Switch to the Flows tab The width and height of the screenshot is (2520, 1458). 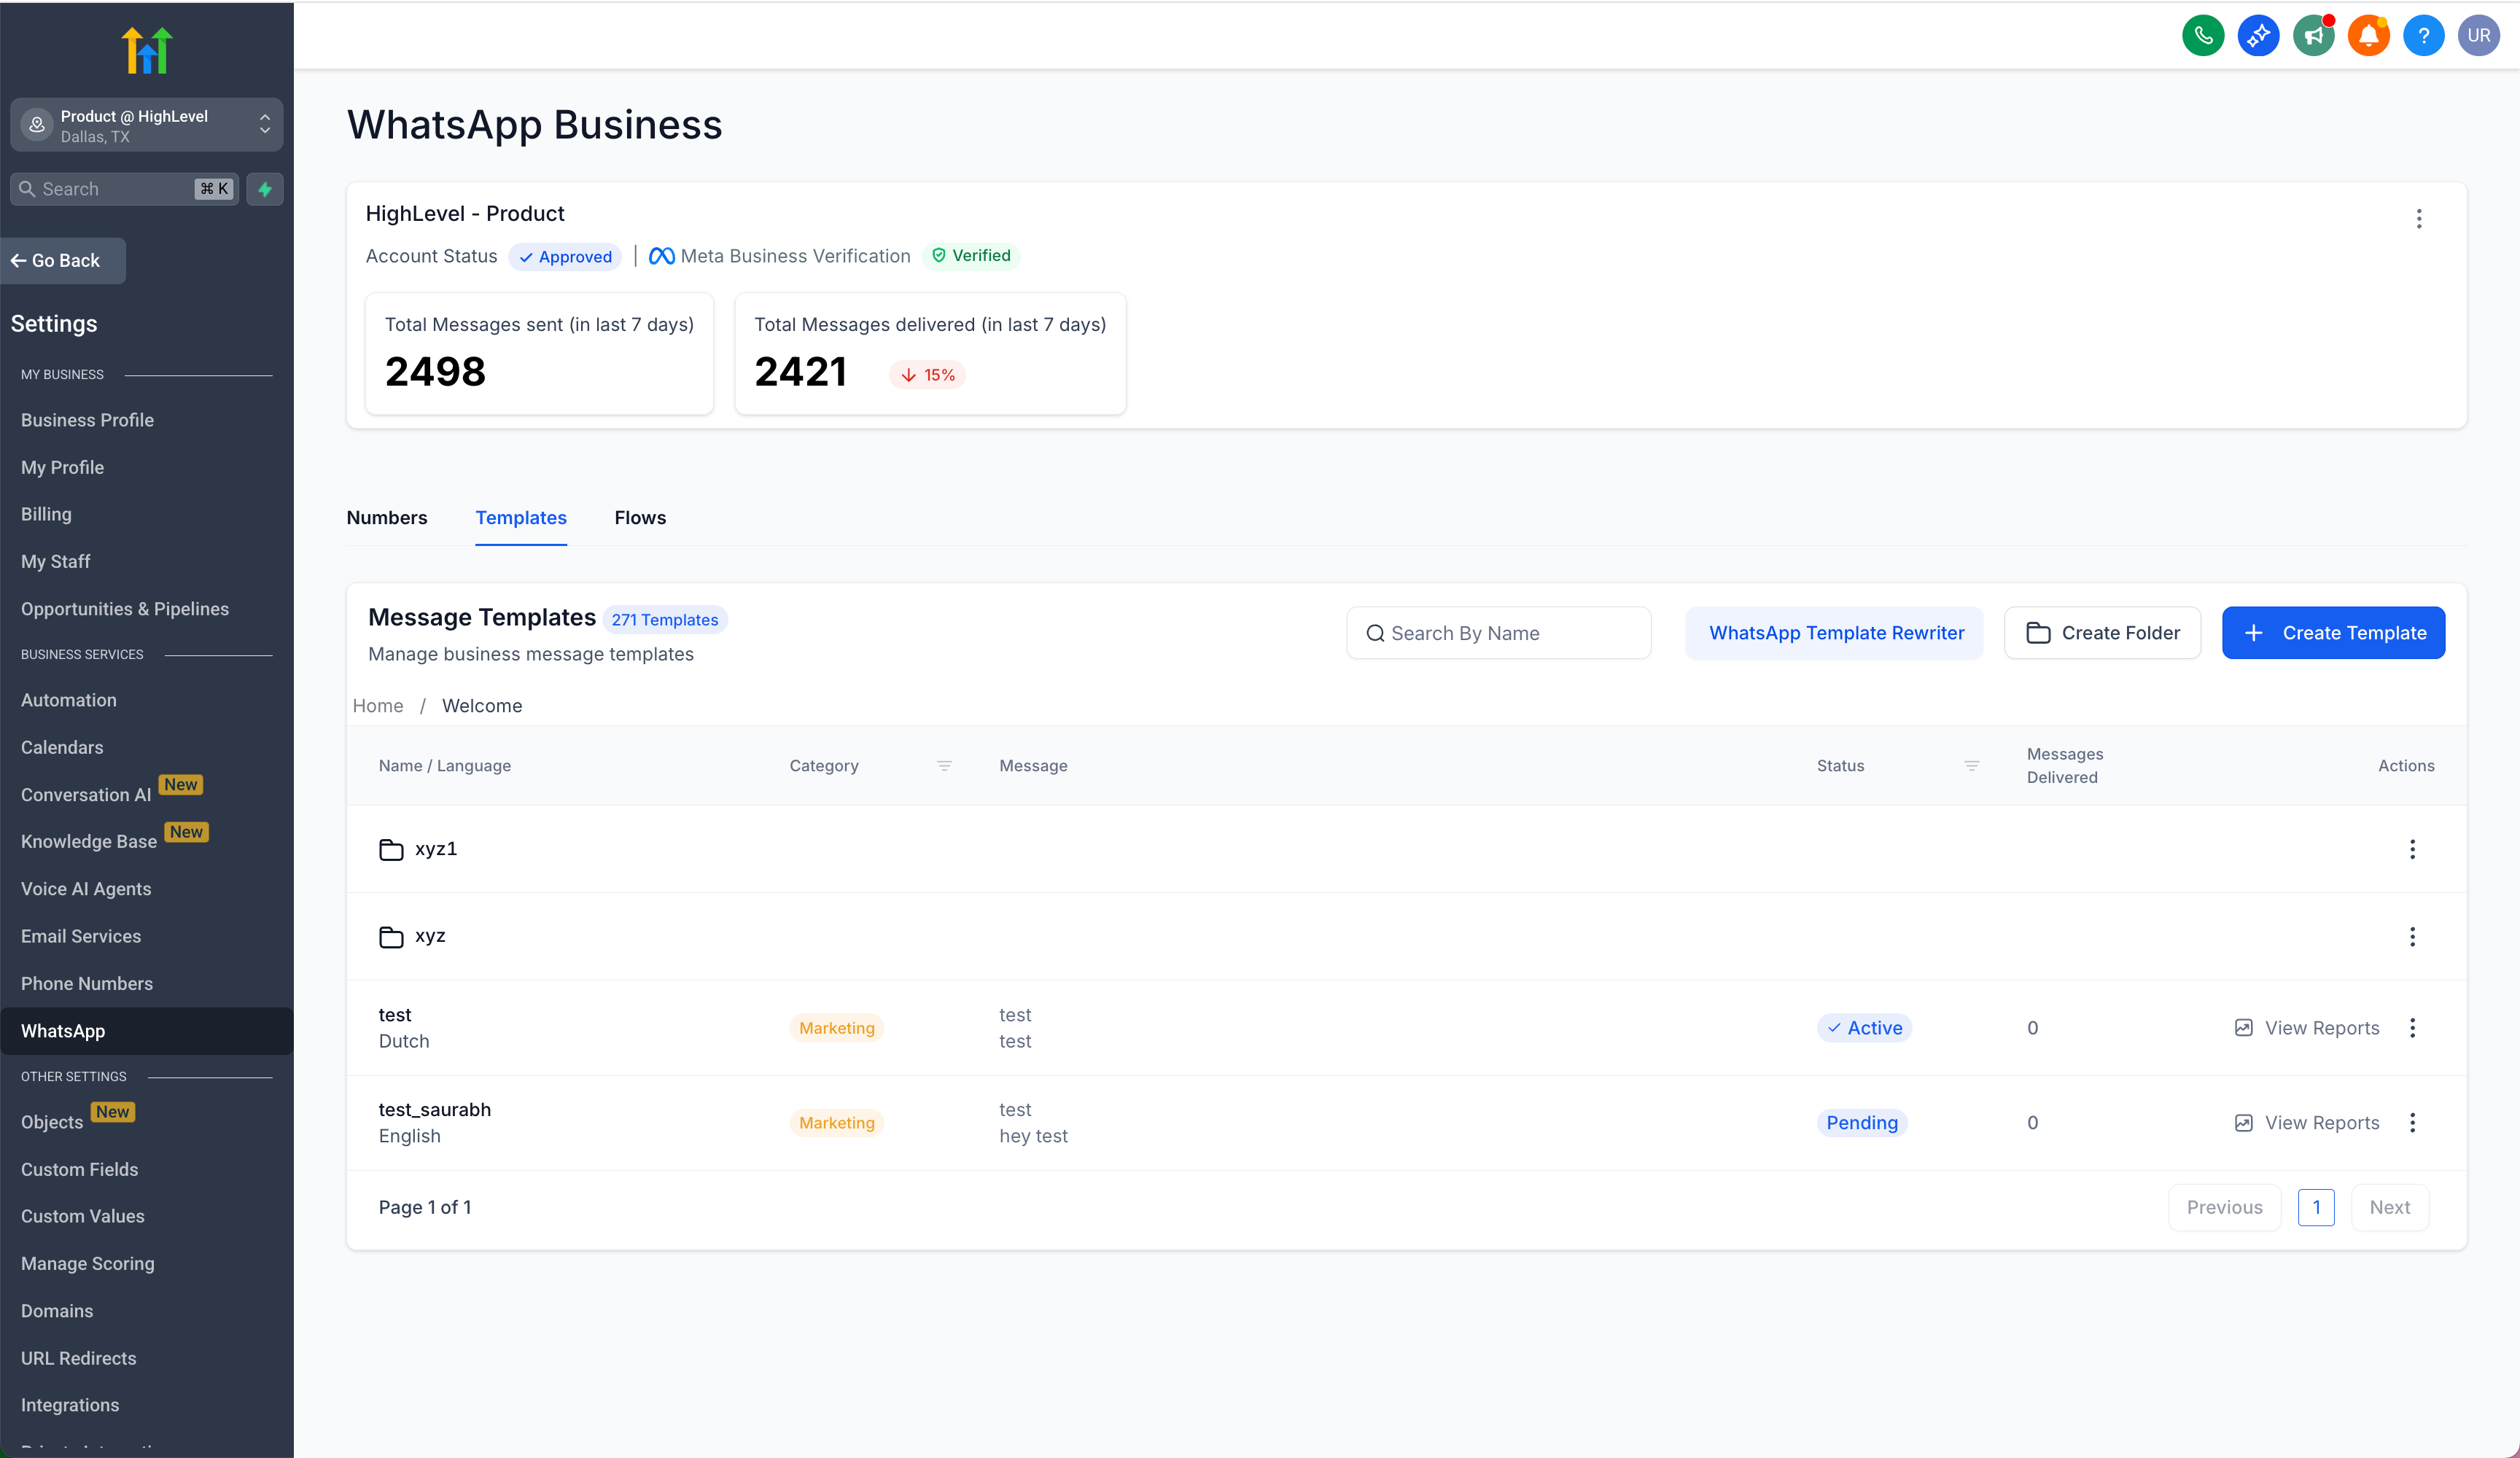[640, 518]
